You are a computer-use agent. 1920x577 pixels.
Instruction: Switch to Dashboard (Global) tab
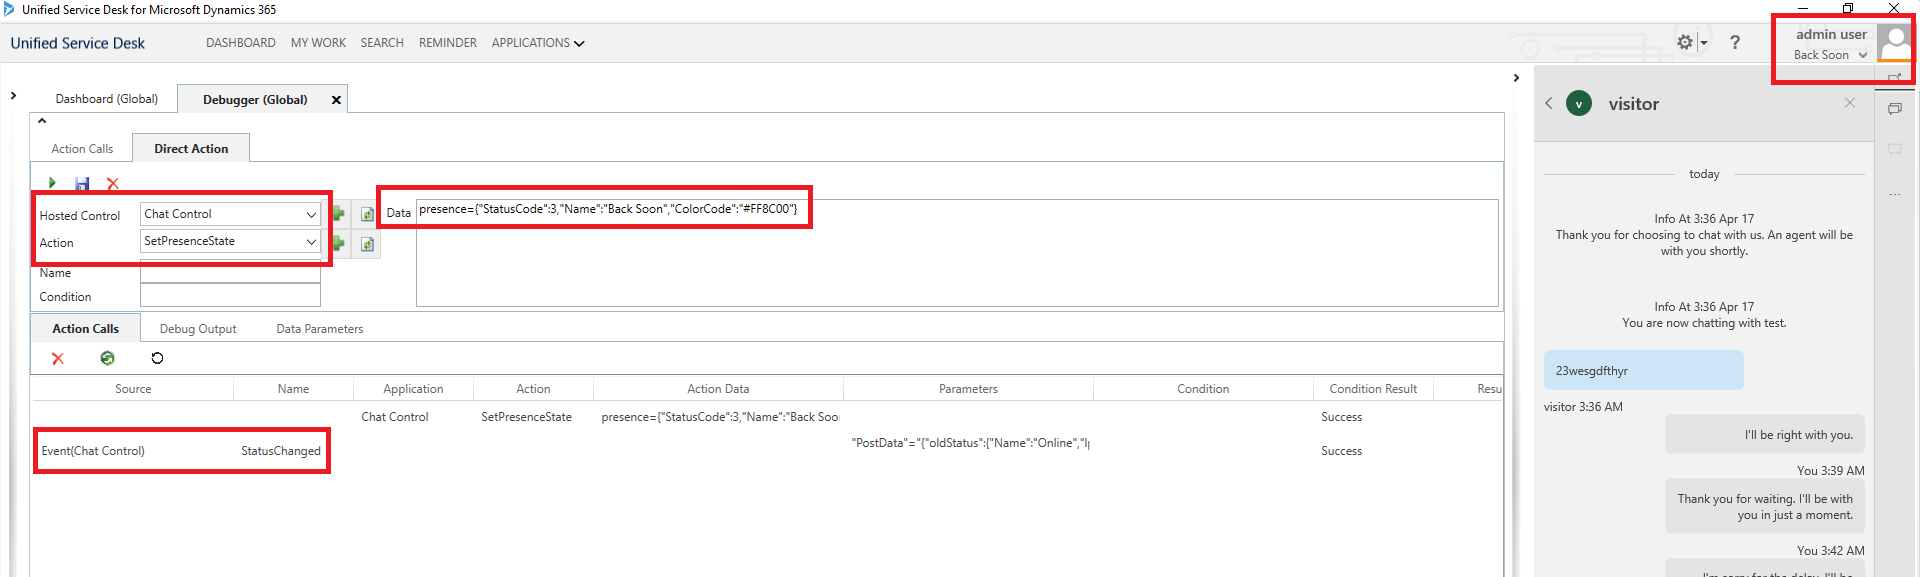(x=107, y=99)
